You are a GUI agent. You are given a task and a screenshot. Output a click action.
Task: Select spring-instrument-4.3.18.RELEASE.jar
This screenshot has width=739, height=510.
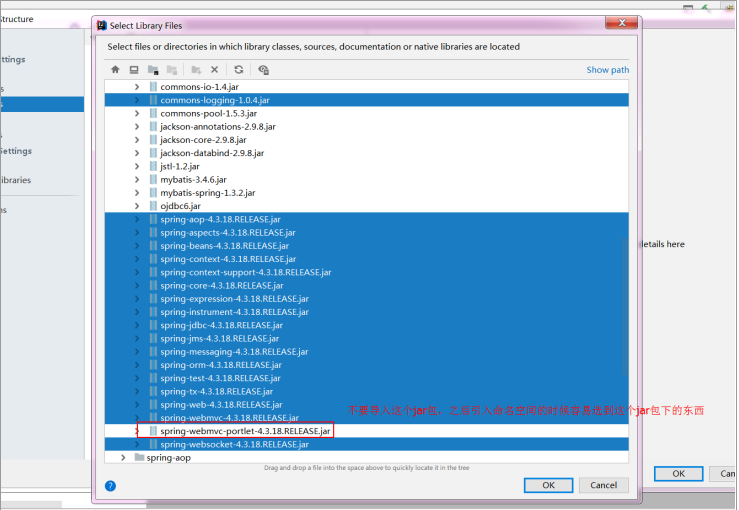367,312
